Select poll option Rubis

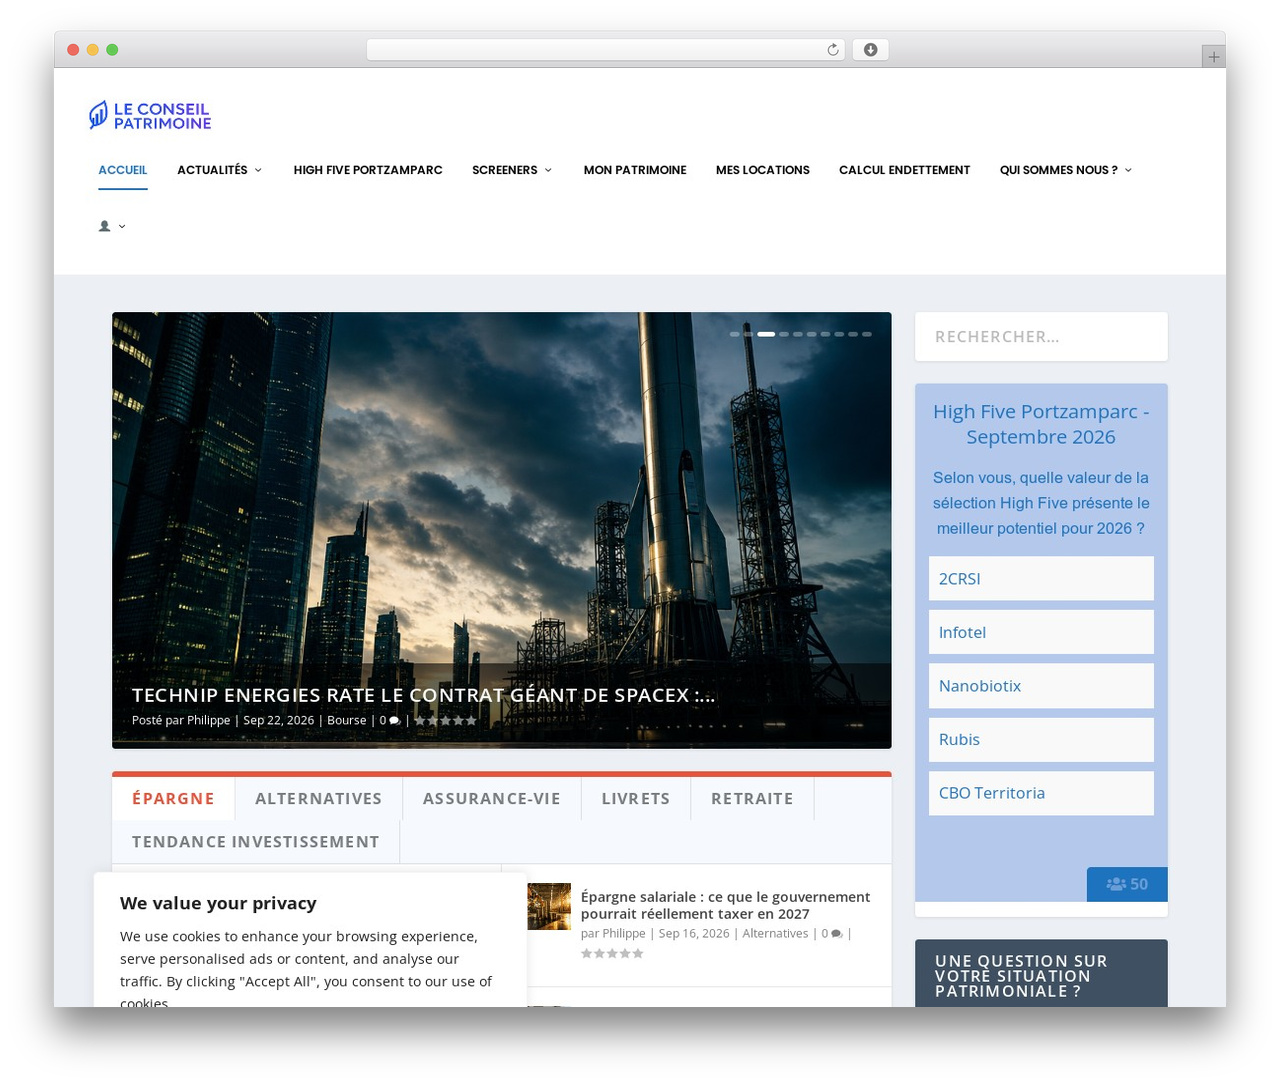click(1041, 739)
